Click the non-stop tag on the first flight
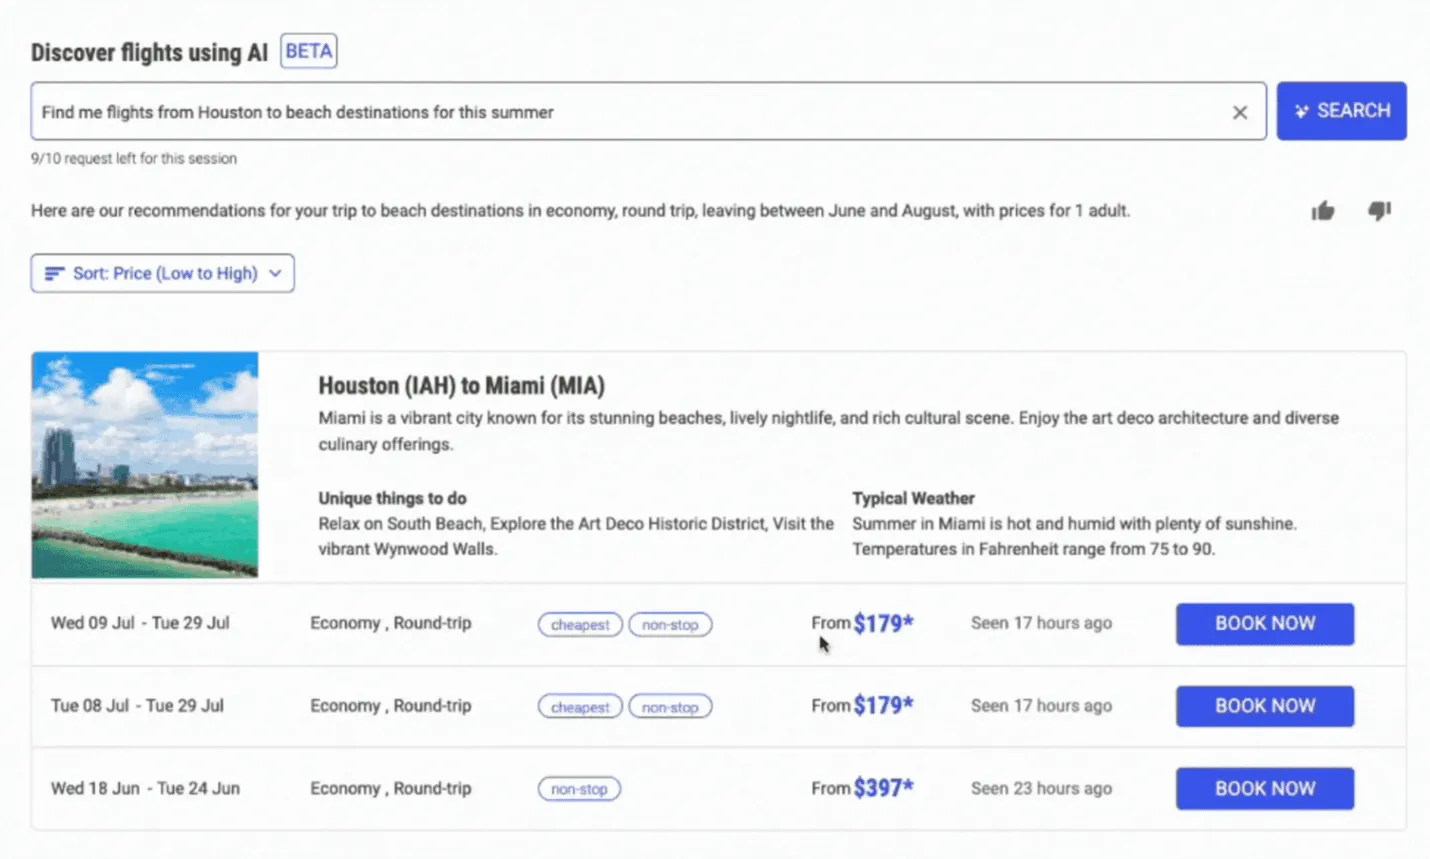Viewport: 1430px width, 859px height. [x=670, y=625]
